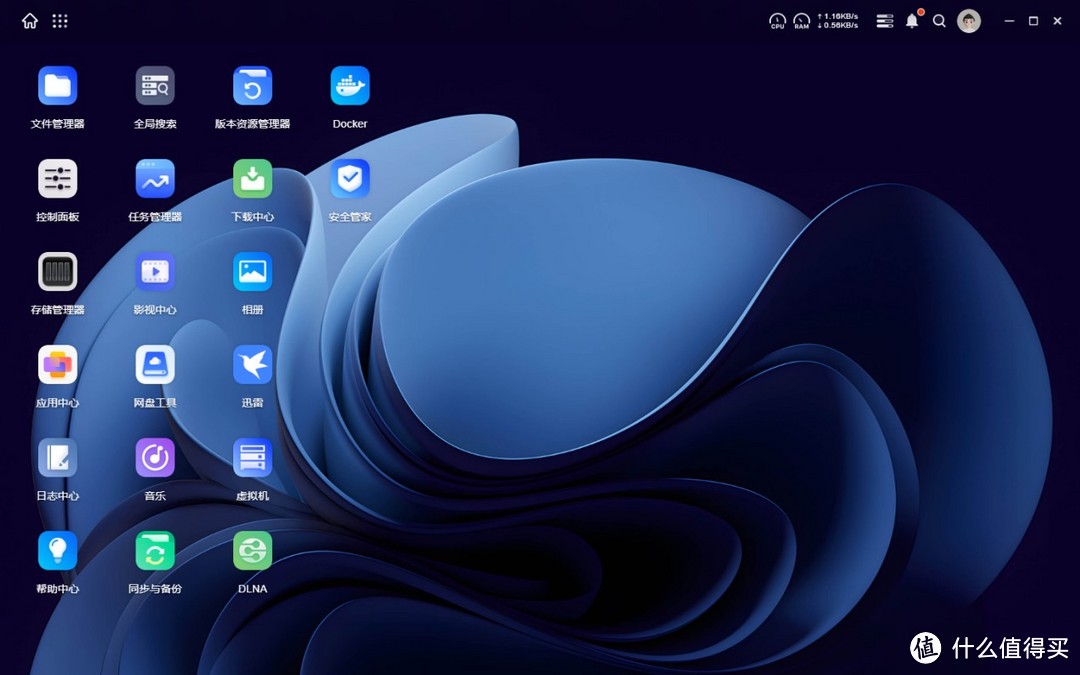Open 控制面板 control panel
Viewport: 1080px width, 675px height.
point(58,179)
